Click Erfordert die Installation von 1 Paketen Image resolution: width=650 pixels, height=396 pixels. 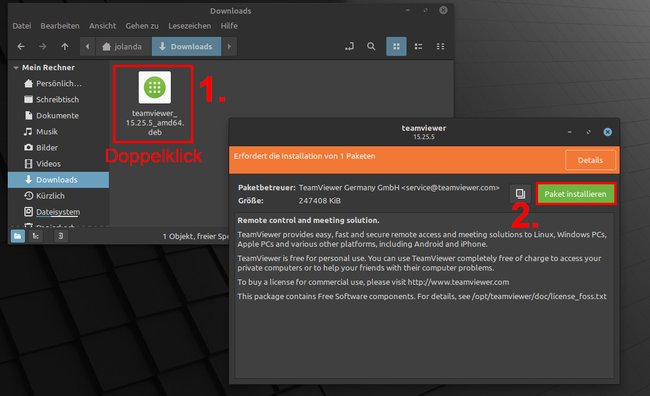point(304,156)
